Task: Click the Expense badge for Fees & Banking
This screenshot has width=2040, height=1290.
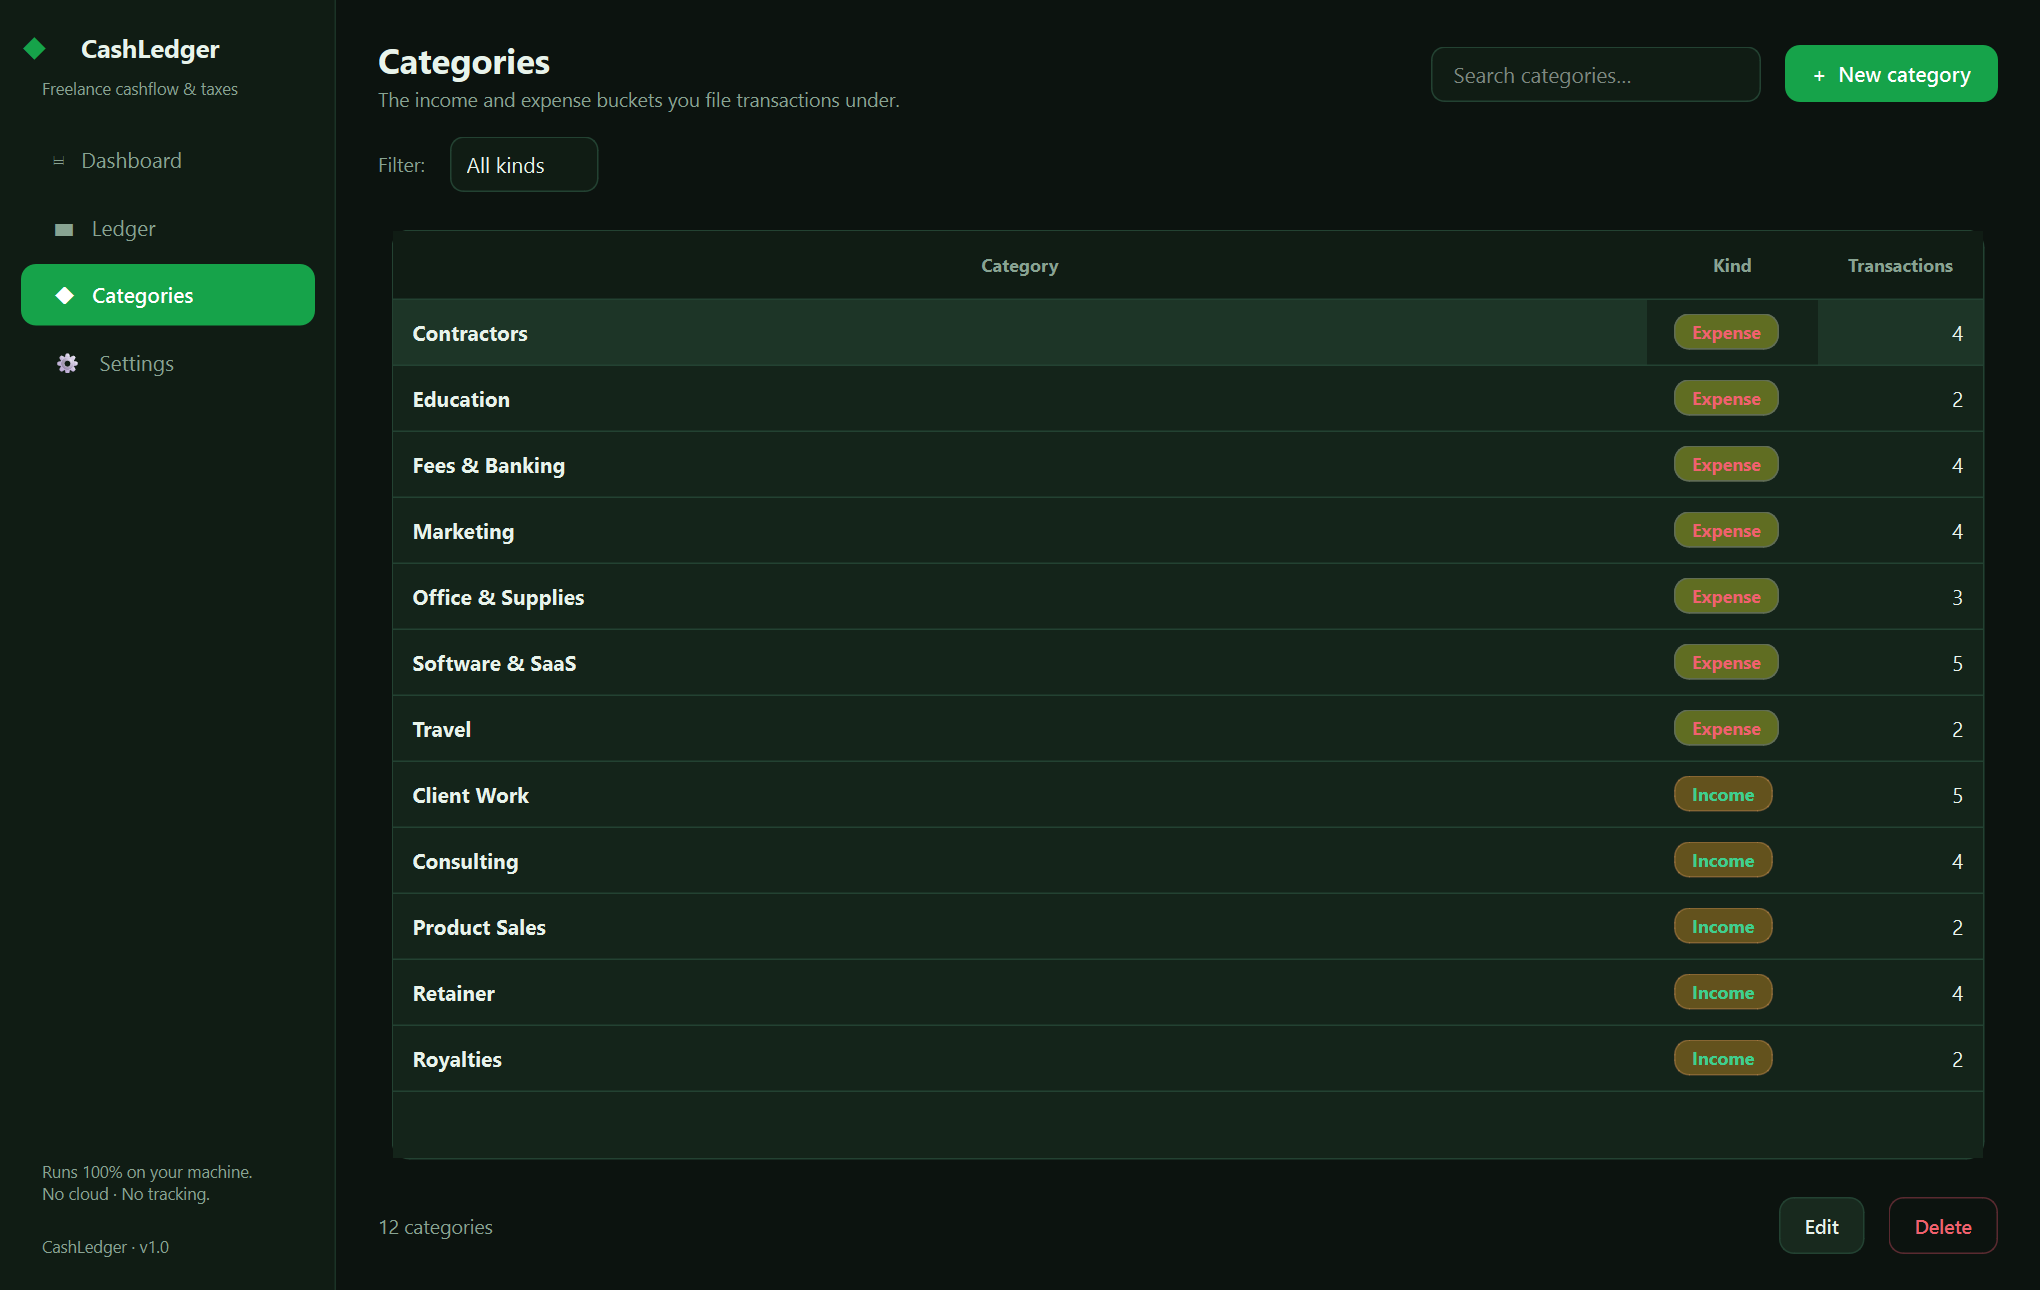Action: click(x=1726, y=464)
